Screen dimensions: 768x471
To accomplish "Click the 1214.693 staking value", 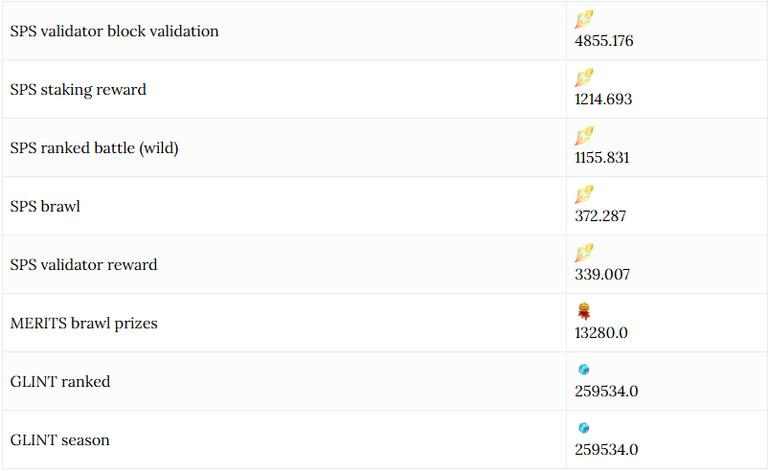I will point(603,99).
